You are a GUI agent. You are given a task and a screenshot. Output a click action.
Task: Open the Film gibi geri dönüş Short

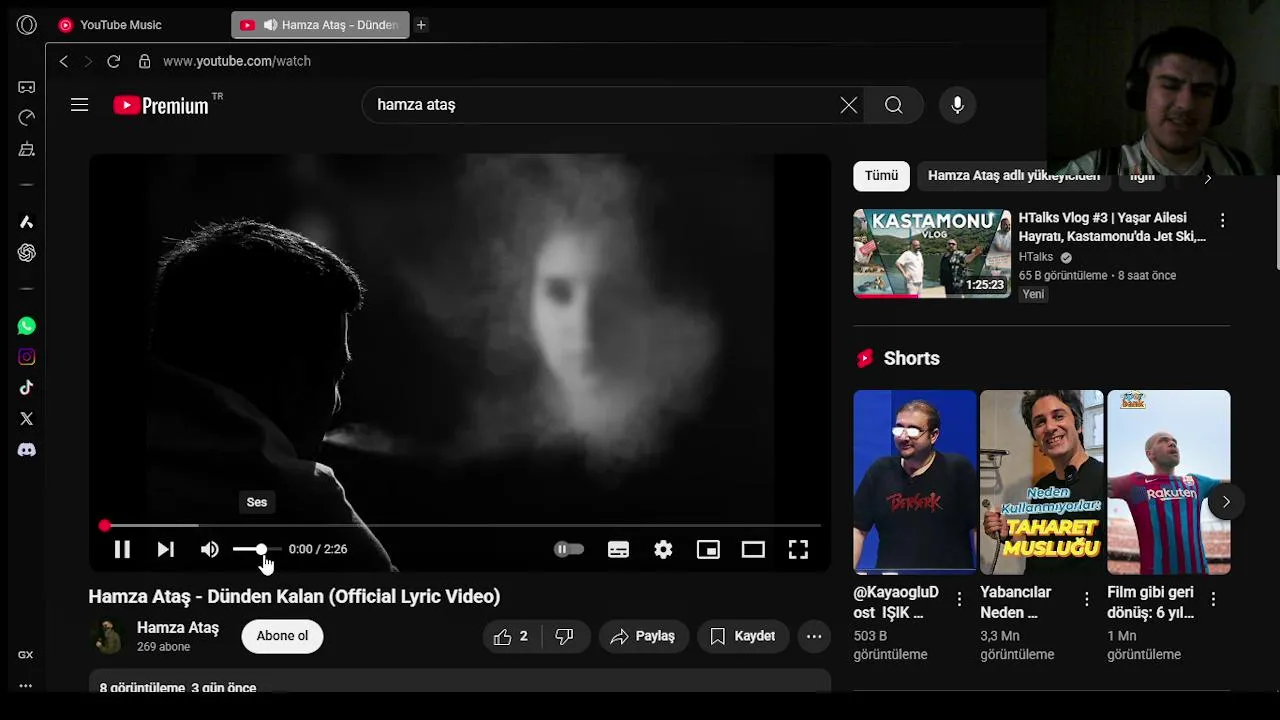point(1169,482)
